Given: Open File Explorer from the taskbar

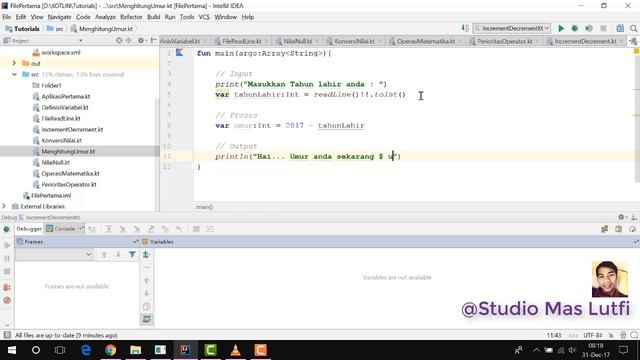Looking at the screenshot, I should (136, 350).
